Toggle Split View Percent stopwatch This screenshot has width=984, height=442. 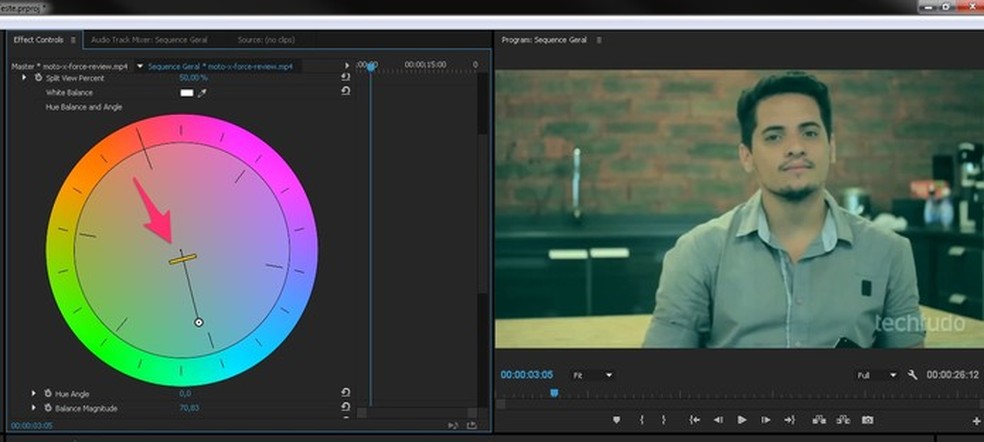(38, 77)
